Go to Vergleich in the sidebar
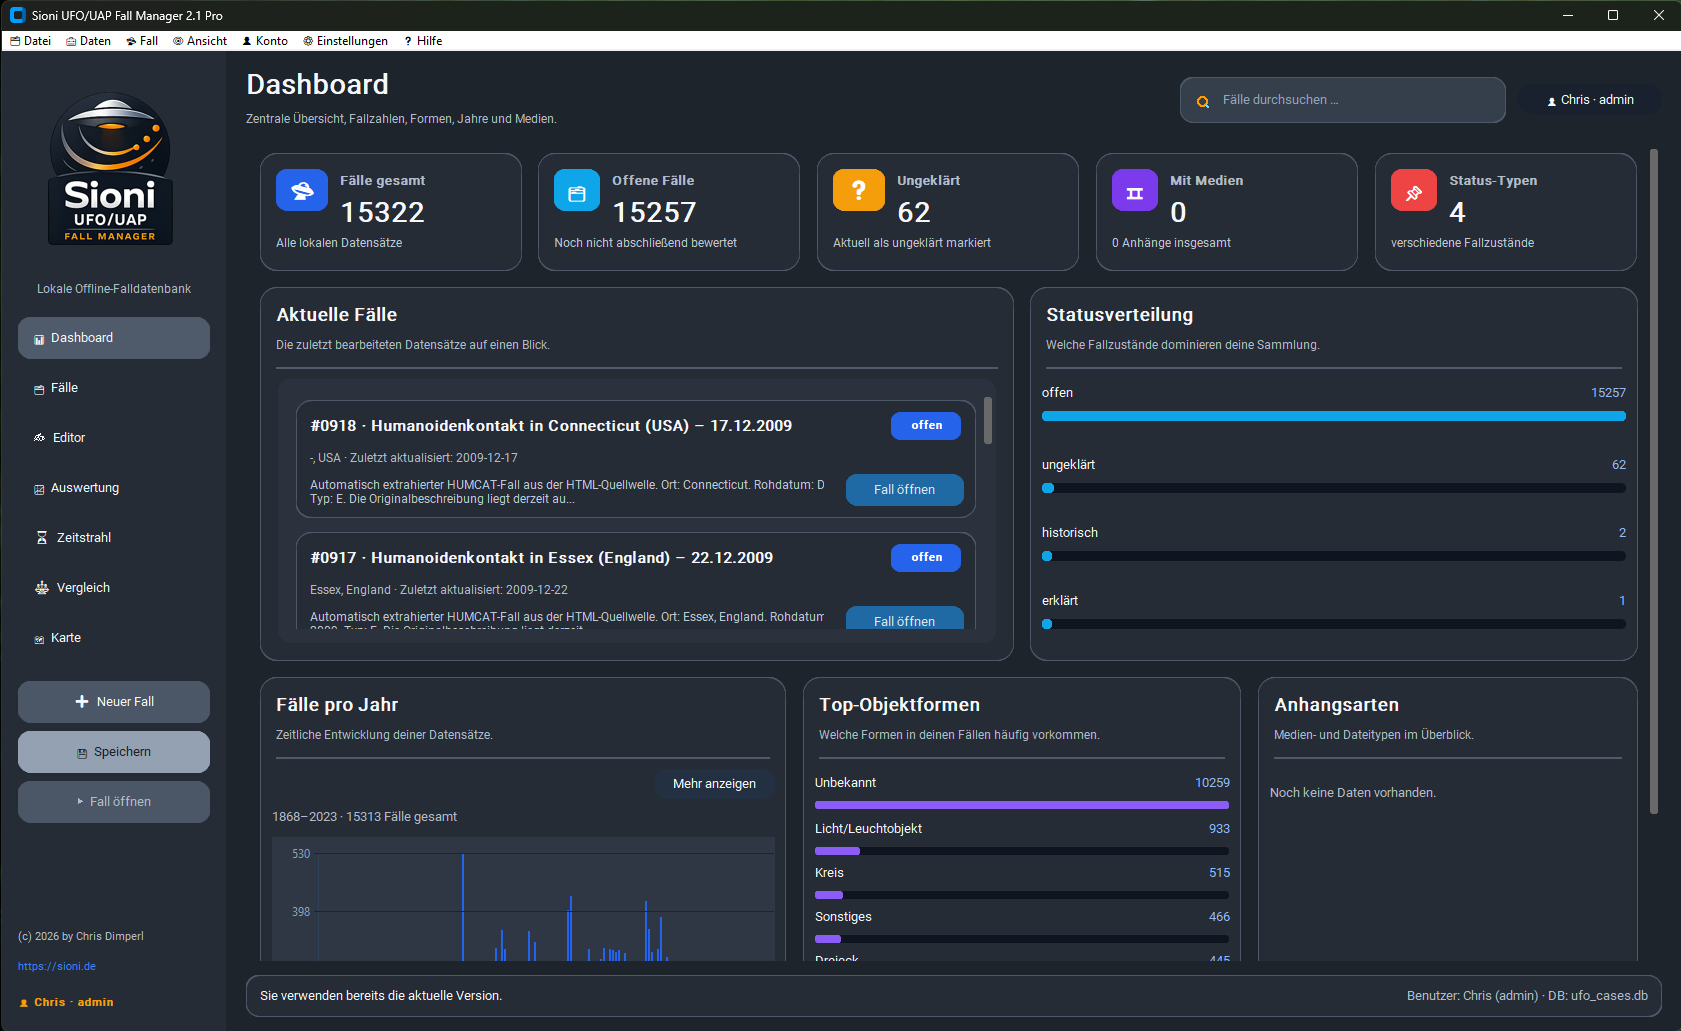Viewport: 1681px width, 1031px height. (83, 588)
